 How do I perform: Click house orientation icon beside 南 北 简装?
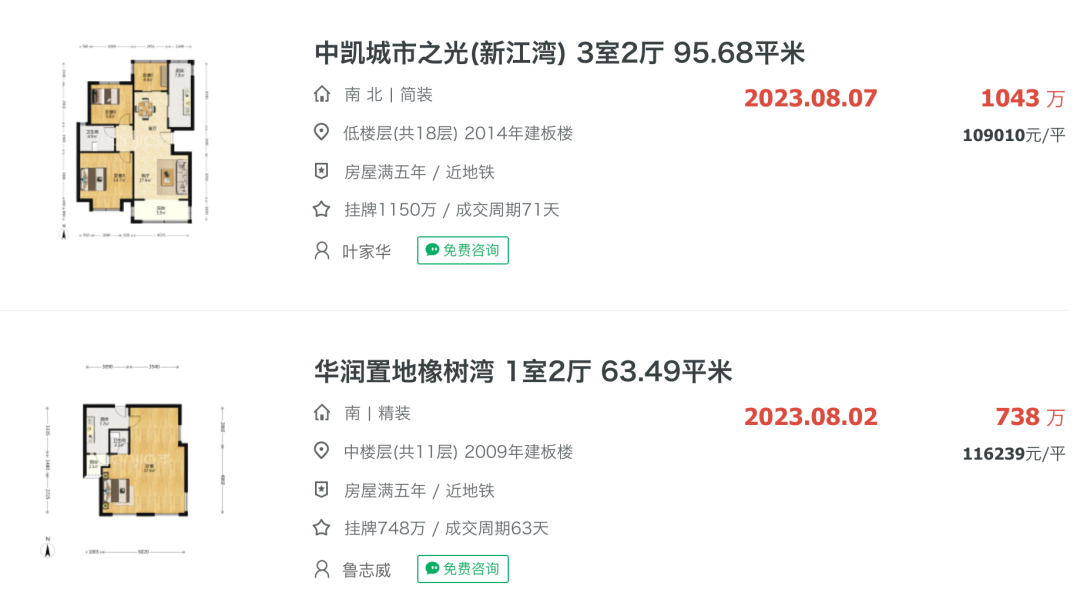322,94
